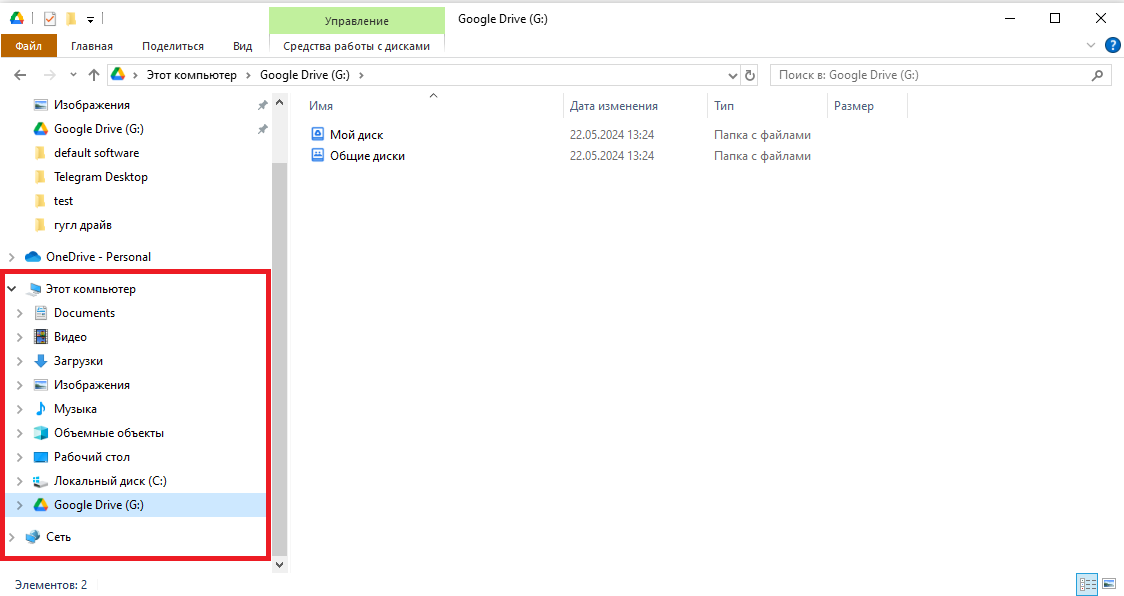The width and height of the screenshot is (1124, 596).
Task: Open the Файл menu
Action: (28, 46)
